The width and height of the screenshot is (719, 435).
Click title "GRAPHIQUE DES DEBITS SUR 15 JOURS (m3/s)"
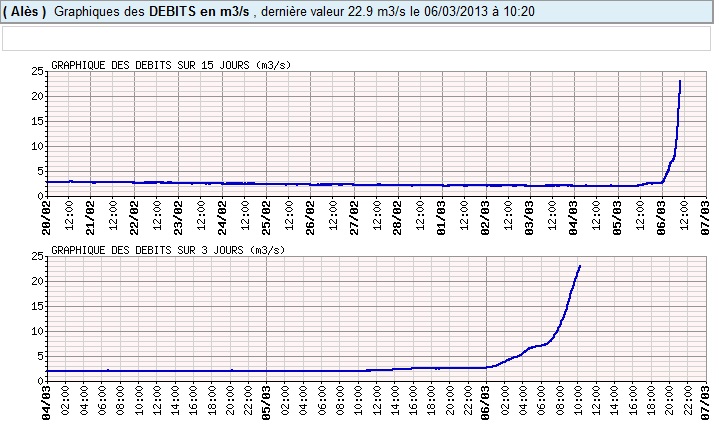coord(171,65)
